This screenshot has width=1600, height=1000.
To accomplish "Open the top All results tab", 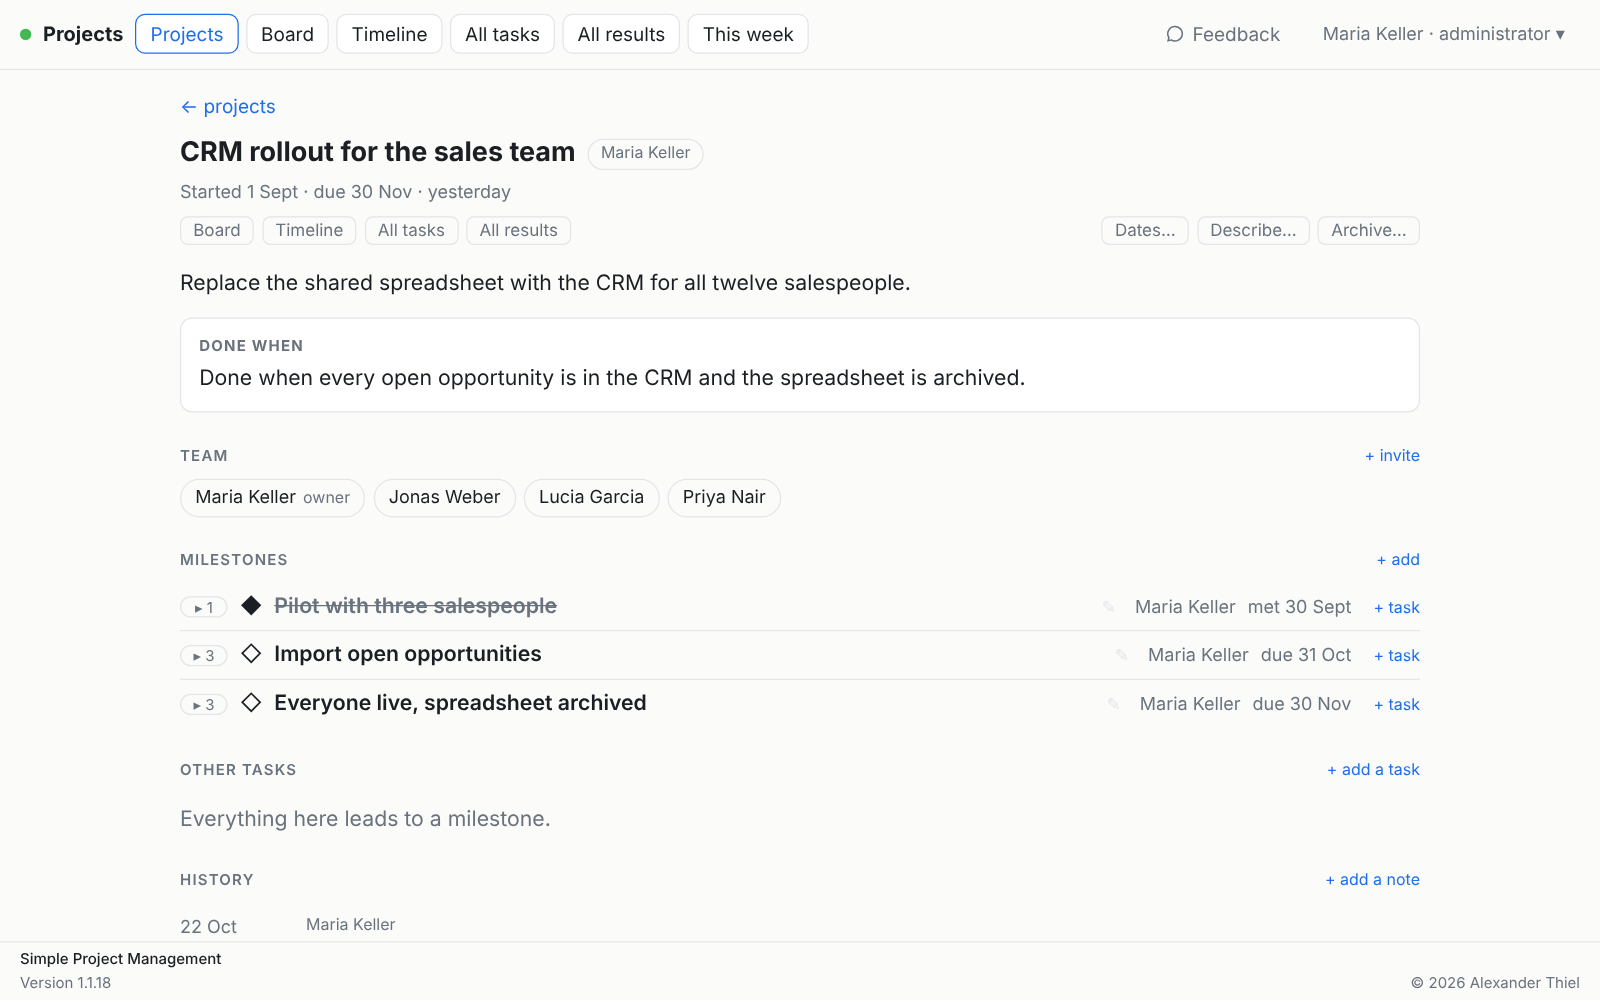I will pos(621,34).
